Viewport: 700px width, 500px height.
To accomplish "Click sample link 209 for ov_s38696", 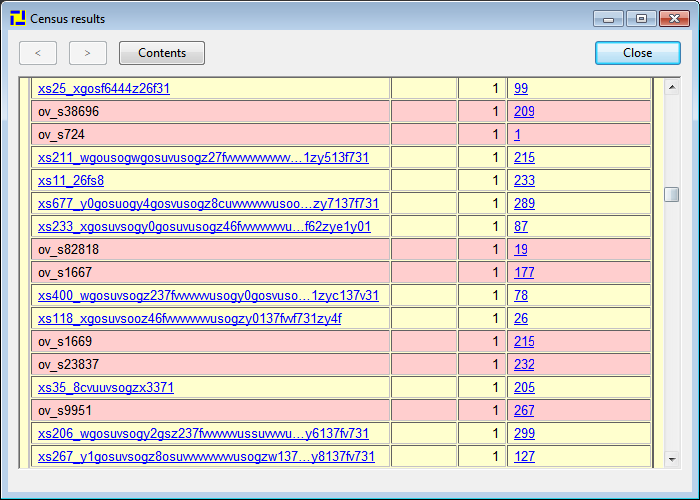I will 524,111.
